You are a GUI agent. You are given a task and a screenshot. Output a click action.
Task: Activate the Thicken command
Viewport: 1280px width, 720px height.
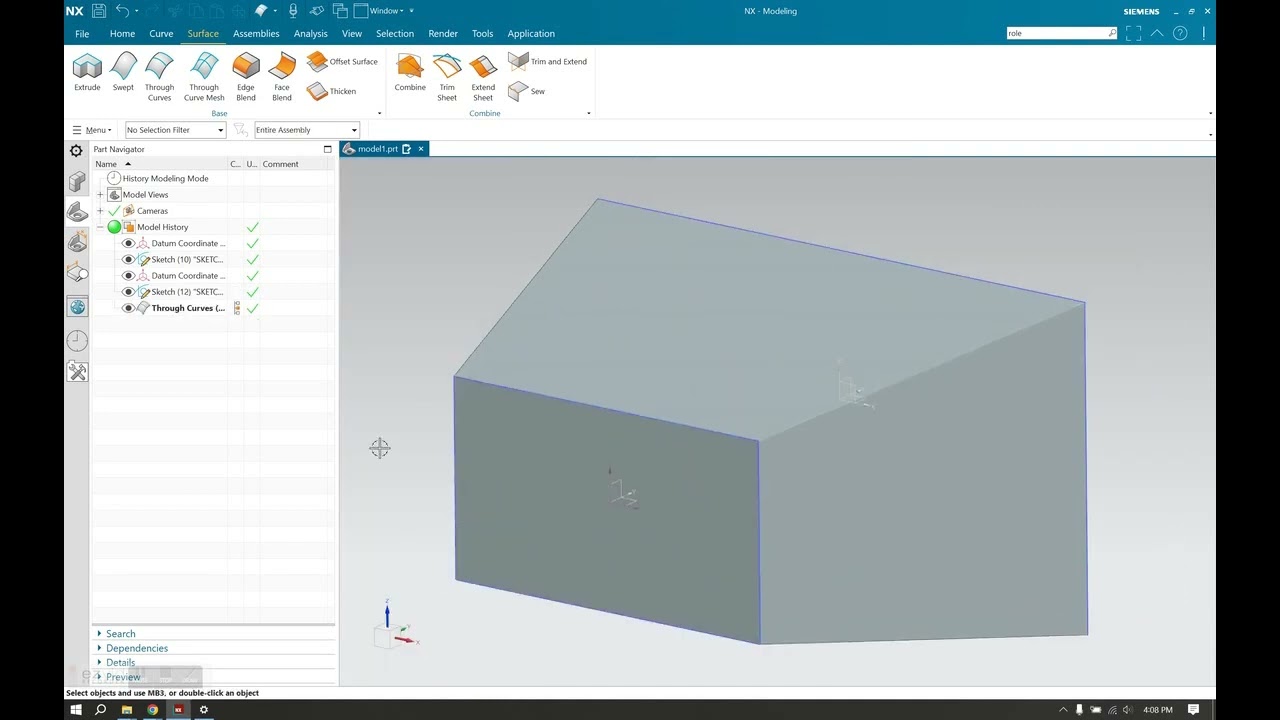[332, 91]
